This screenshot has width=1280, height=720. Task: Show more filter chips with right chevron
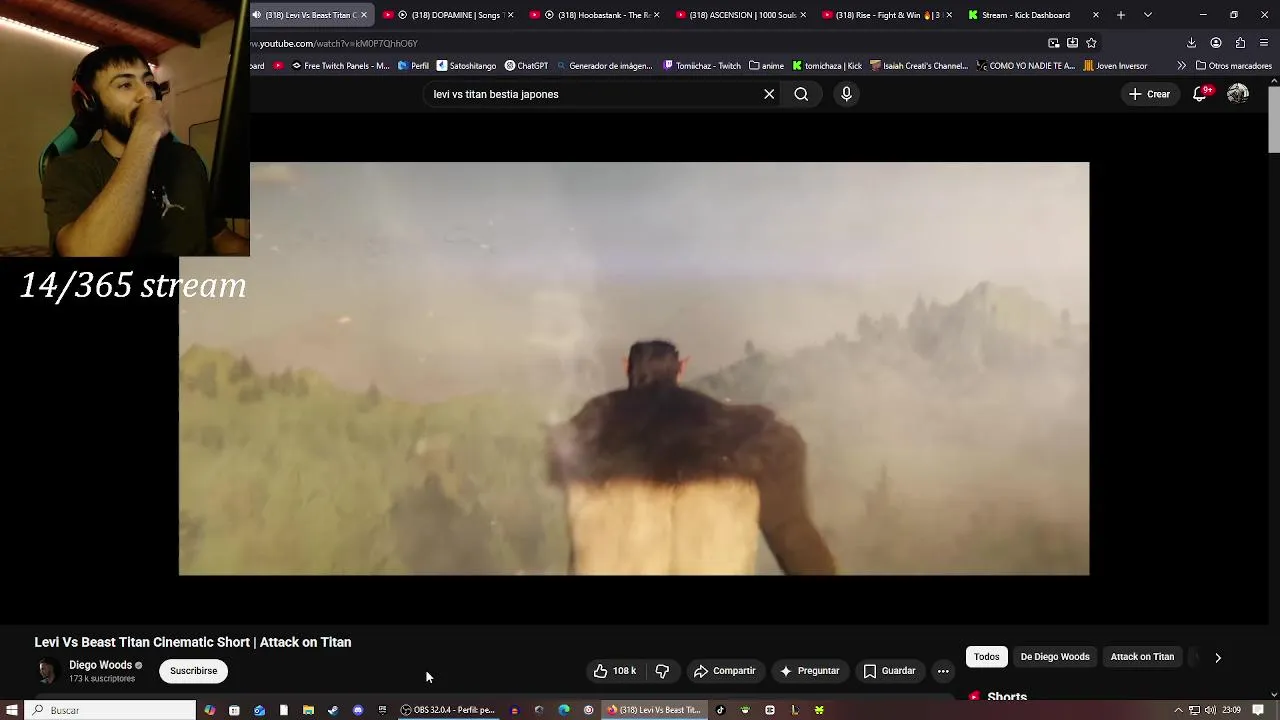[x=1218, y=657]
